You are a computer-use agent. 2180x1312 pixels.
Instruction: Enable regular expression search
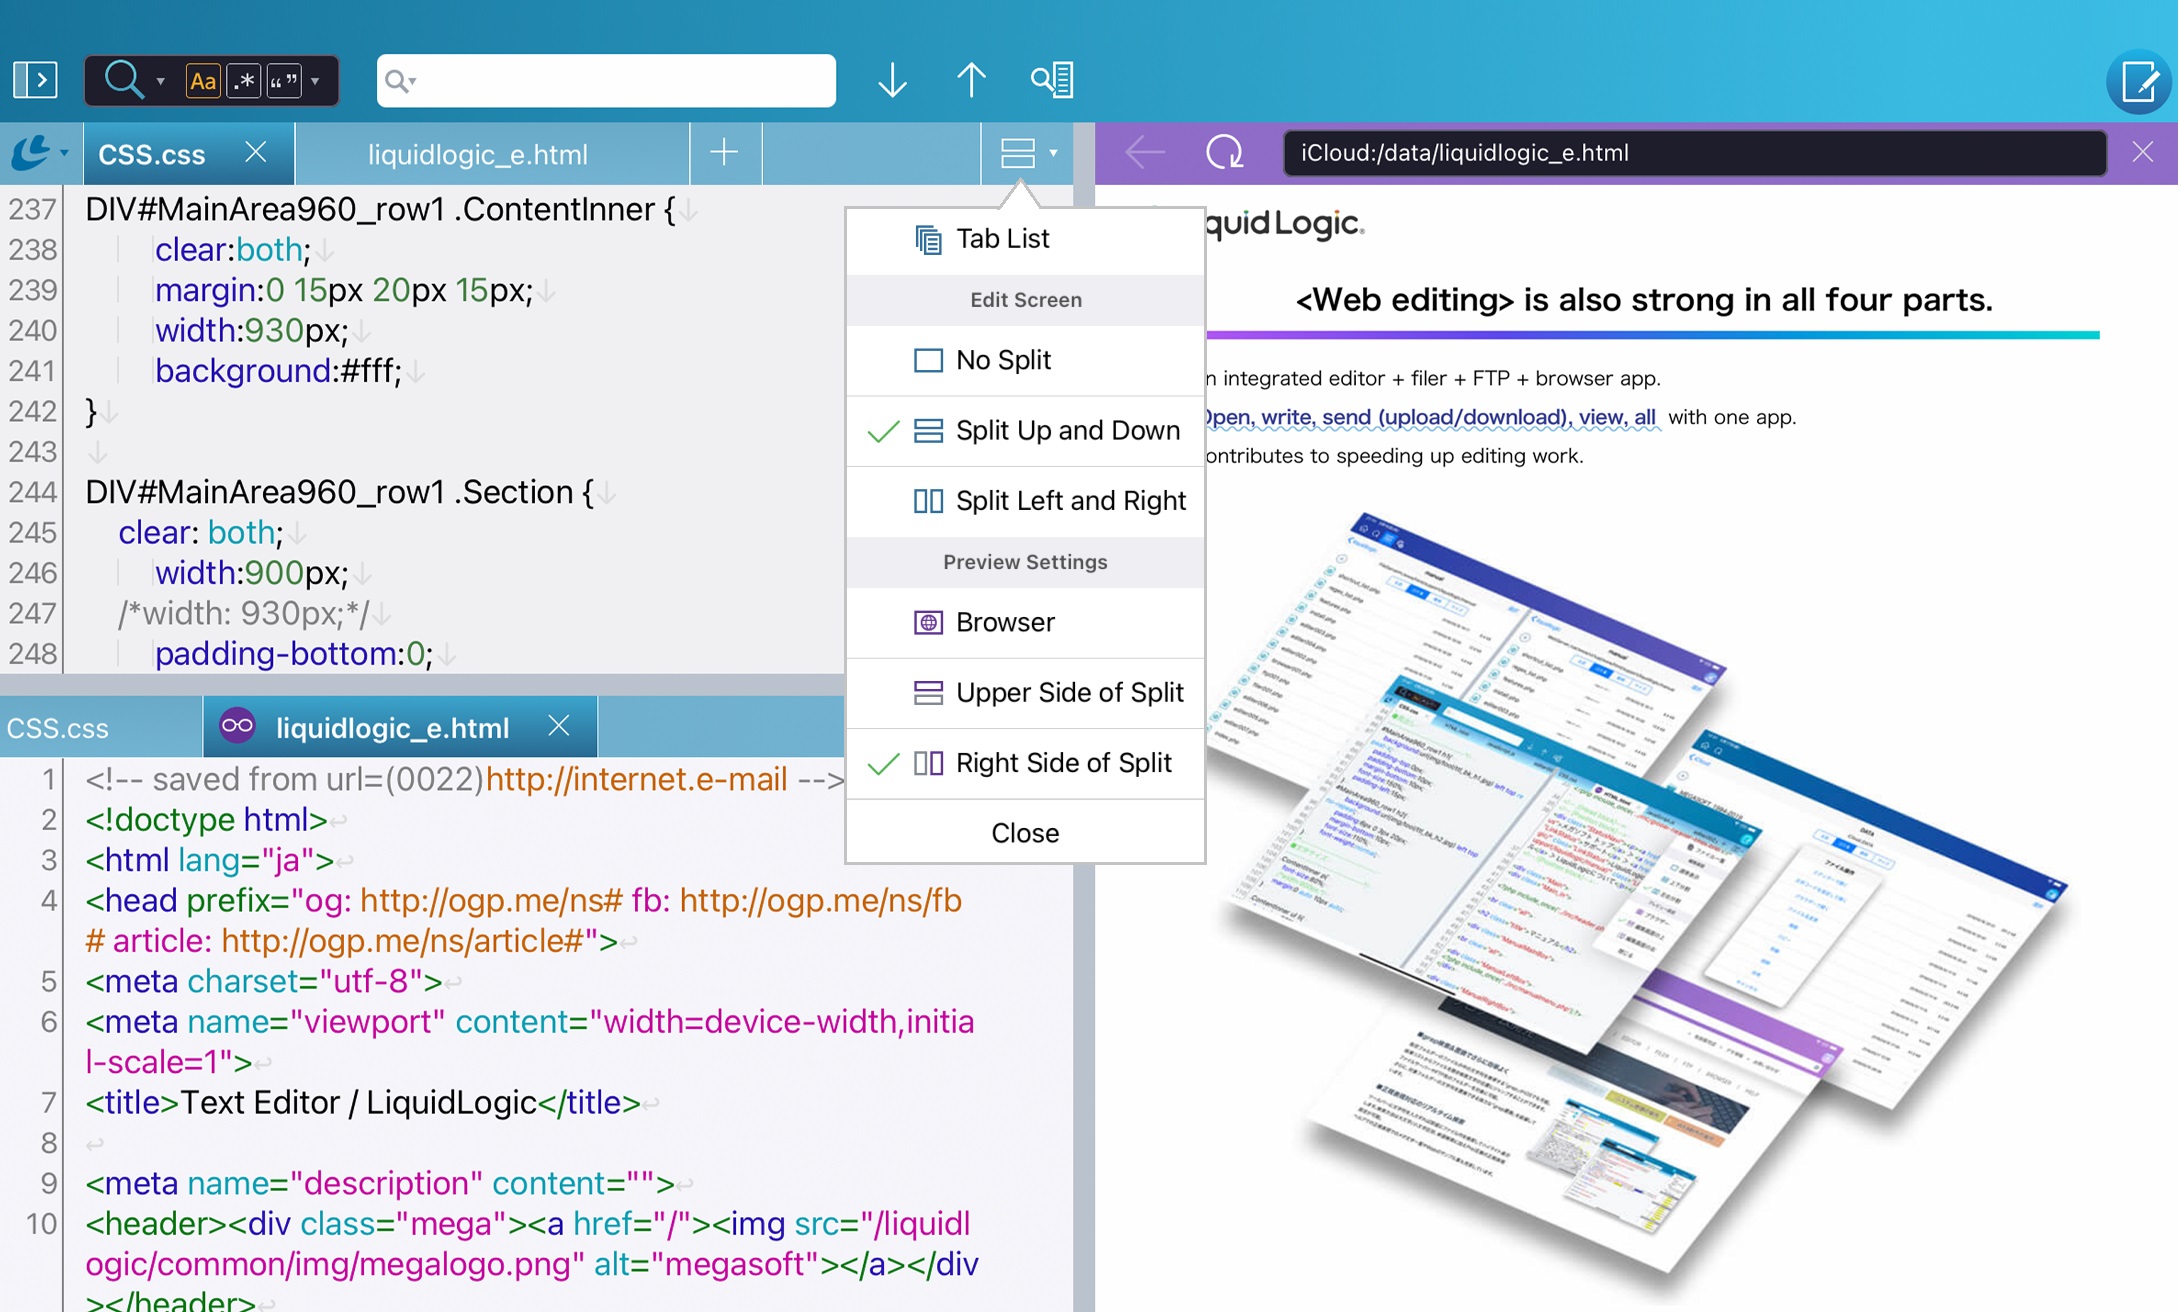243,79
